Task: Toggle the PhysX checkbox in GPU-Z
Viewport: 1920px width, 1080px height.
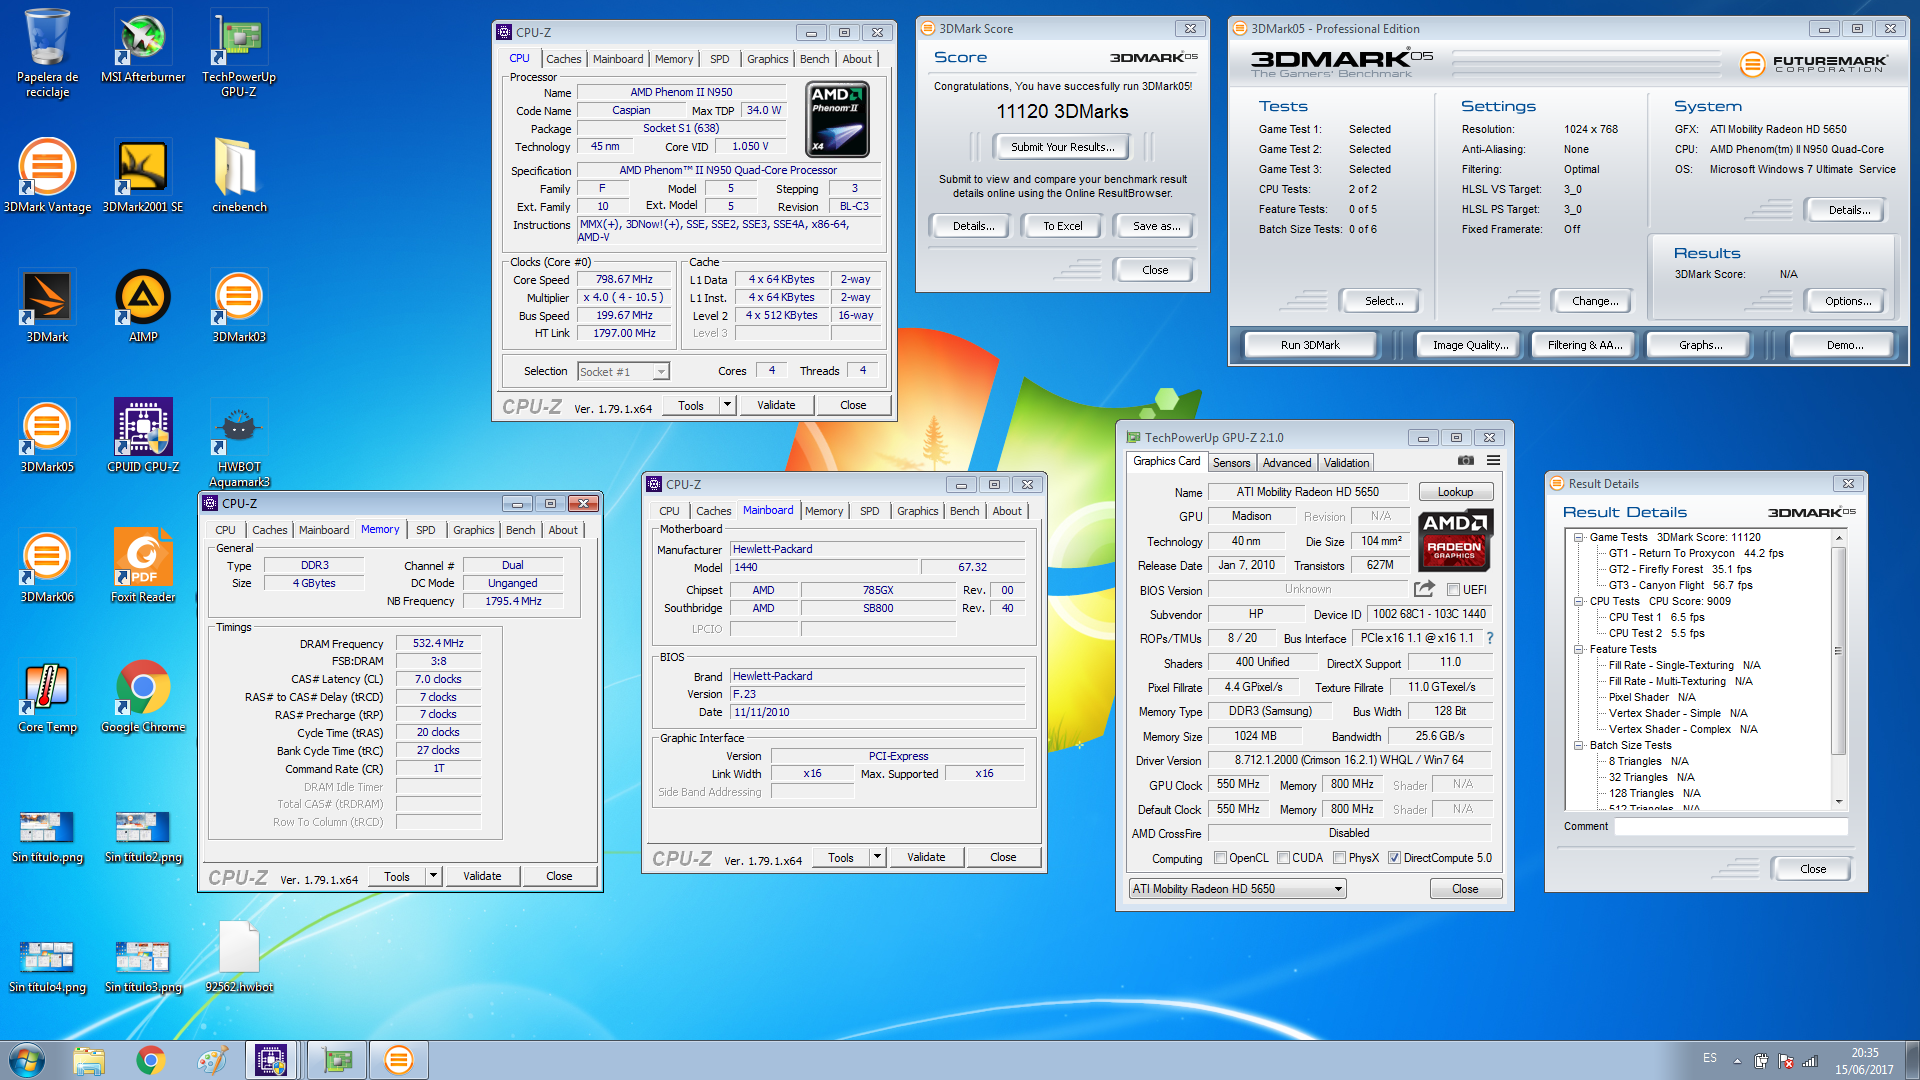Action: point(1339,858)
